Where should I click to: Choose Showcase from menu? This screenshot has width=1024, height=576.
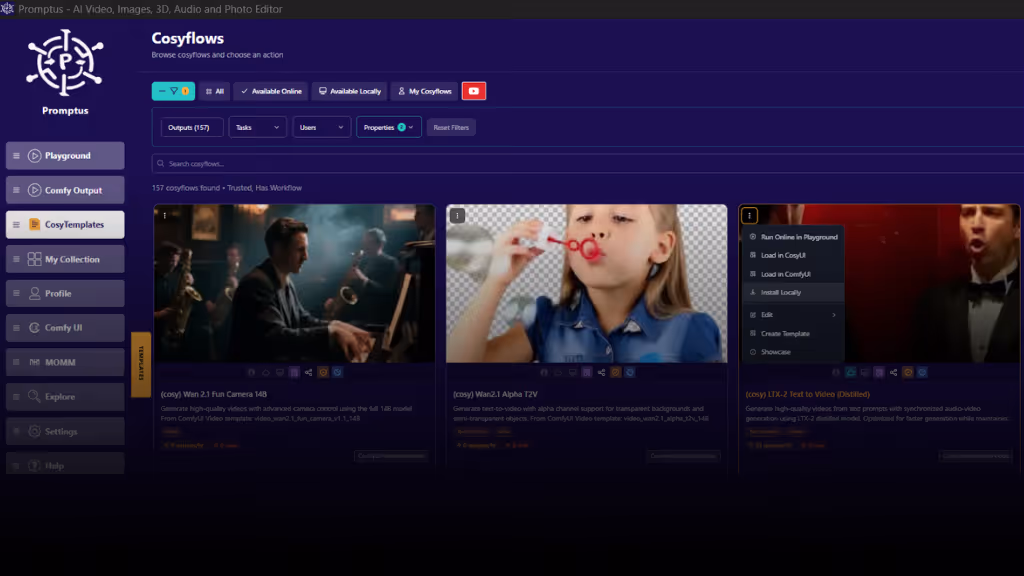793,352
